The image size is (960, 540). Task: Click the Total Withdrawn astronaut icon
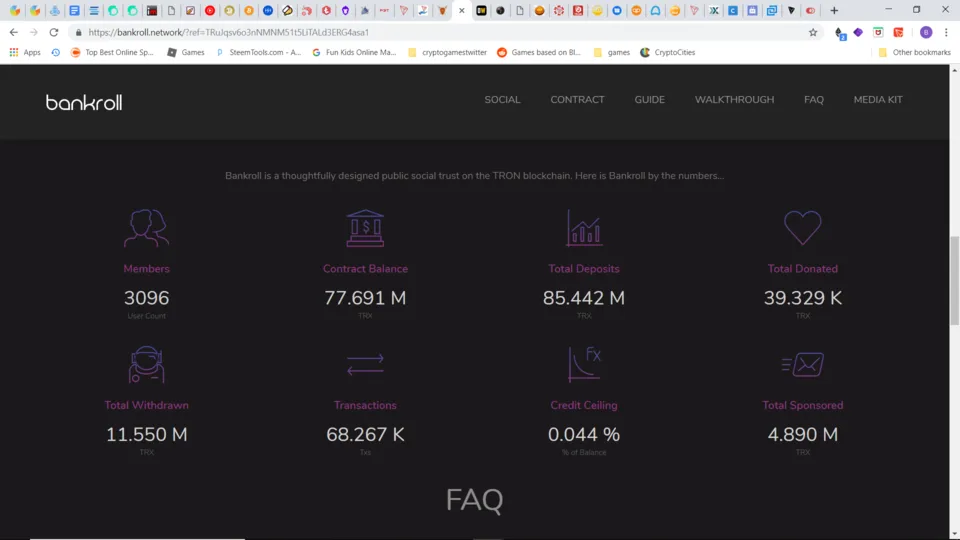tap(146, 364)
